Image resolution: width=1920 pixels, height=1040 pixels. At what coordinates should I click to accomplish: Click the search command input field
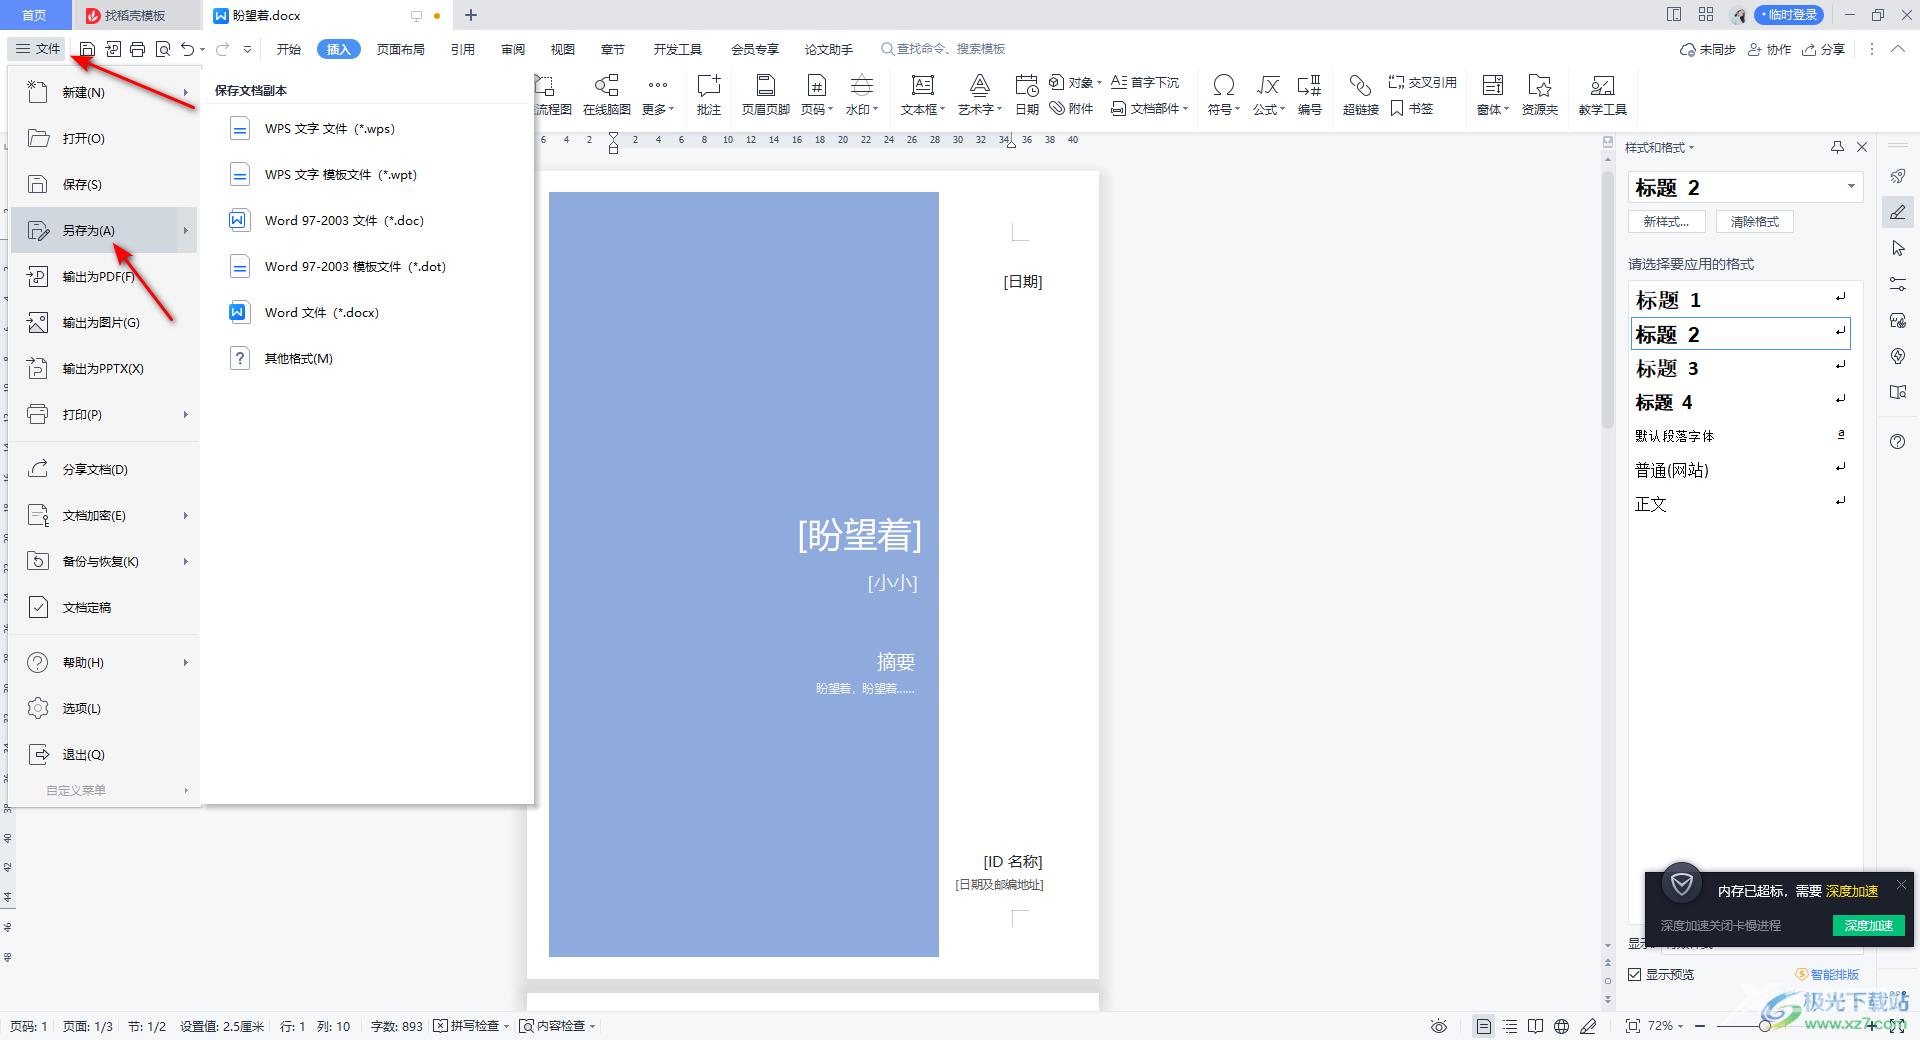coord(943,49)
